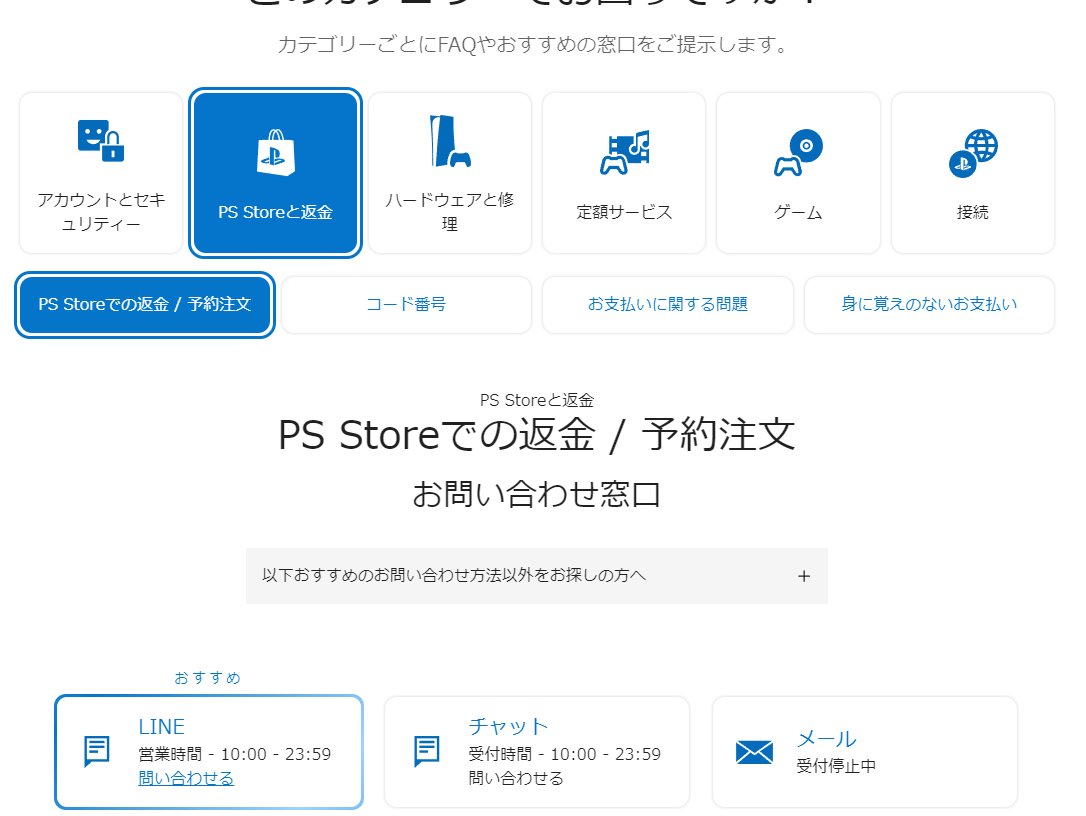This screenshot has height=816, width=1086.
Task: Click the LINE heading in contact card
Action: (x=161, y=727)
